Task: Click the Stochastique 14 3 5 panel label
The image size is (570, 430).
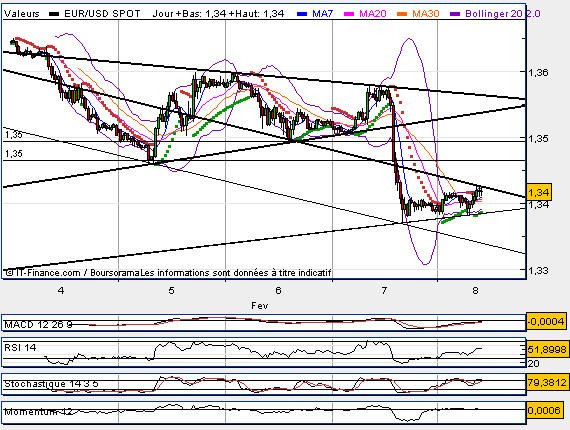Action: (51, 384)
